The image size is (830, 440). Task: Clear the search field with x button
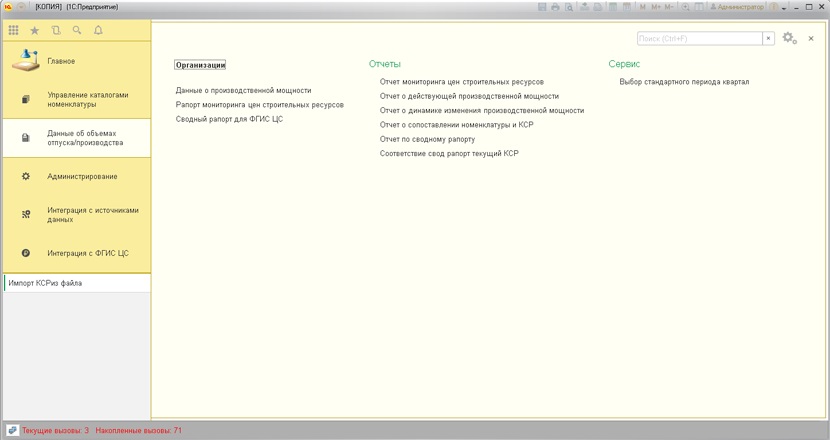point(769,38)
